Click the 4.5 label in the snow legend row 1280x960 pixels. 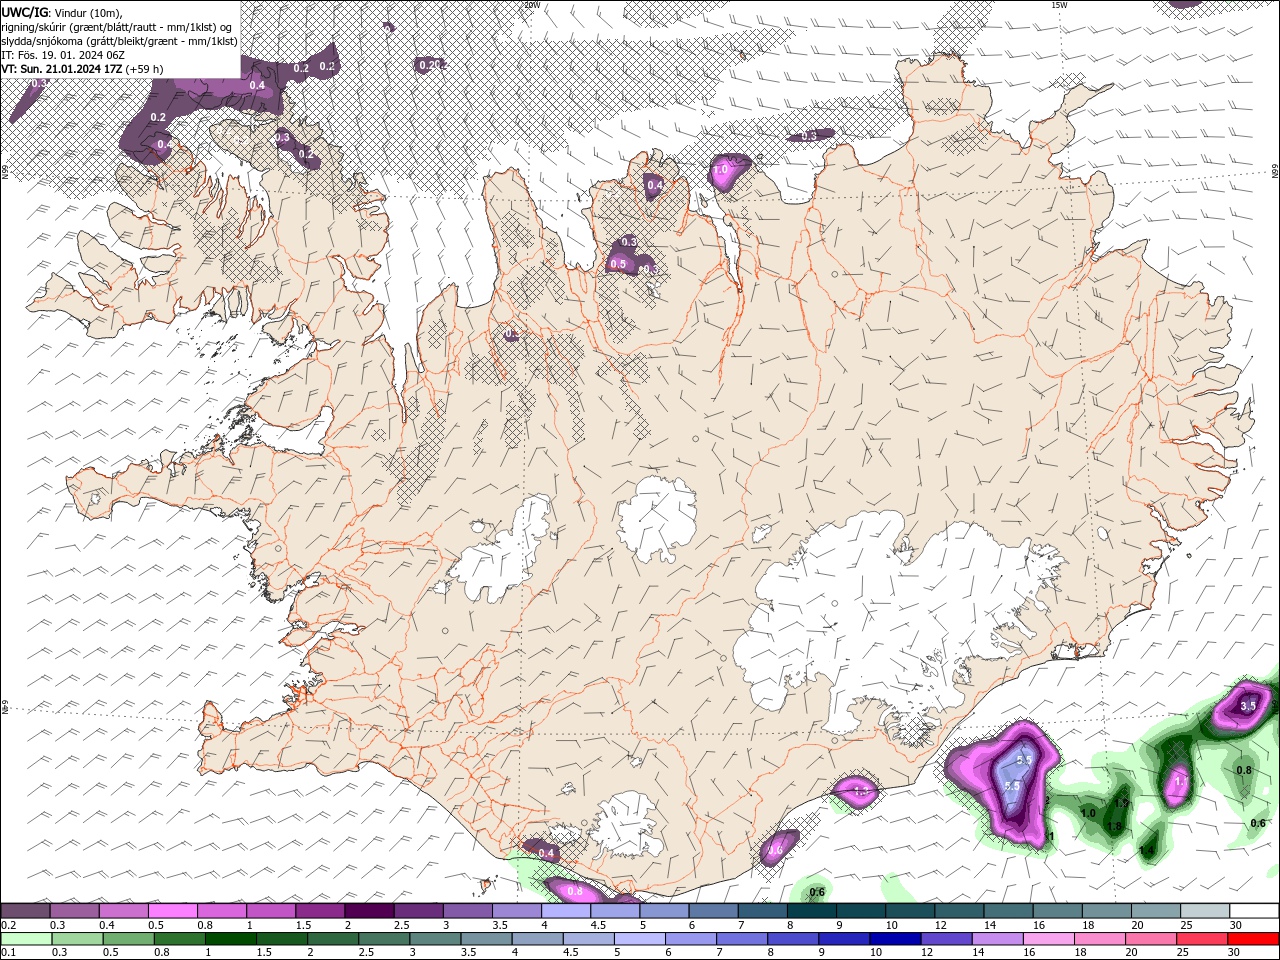coord(598,925)
